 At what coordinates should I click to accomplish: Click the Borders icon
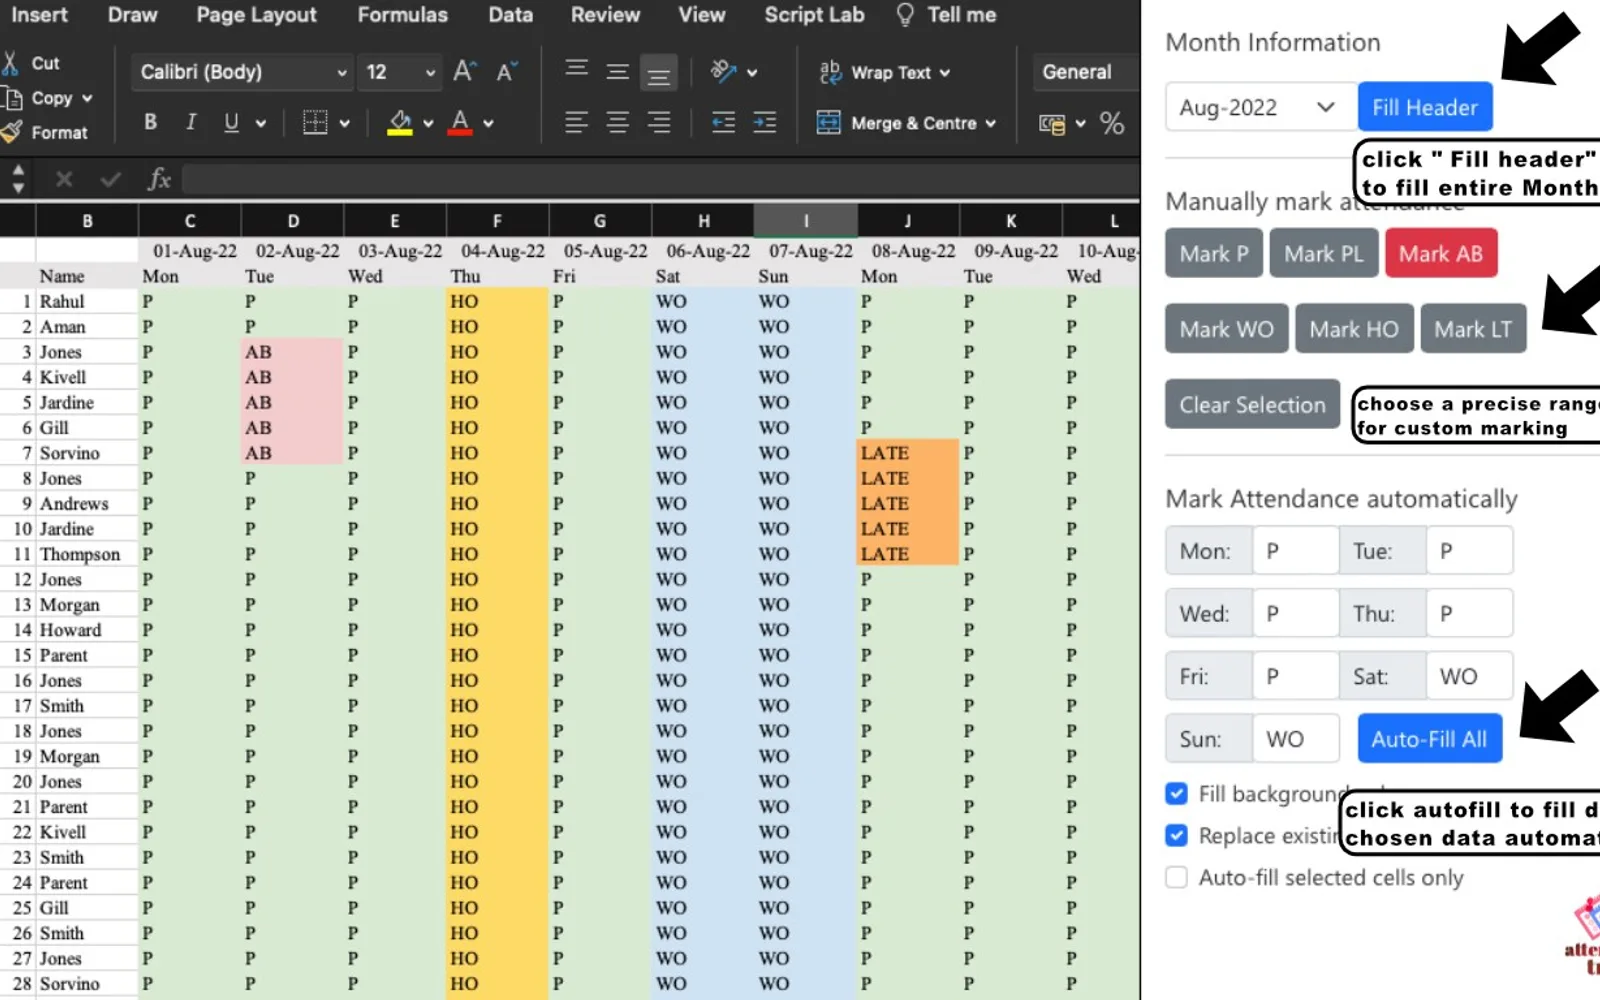point(315,123)
